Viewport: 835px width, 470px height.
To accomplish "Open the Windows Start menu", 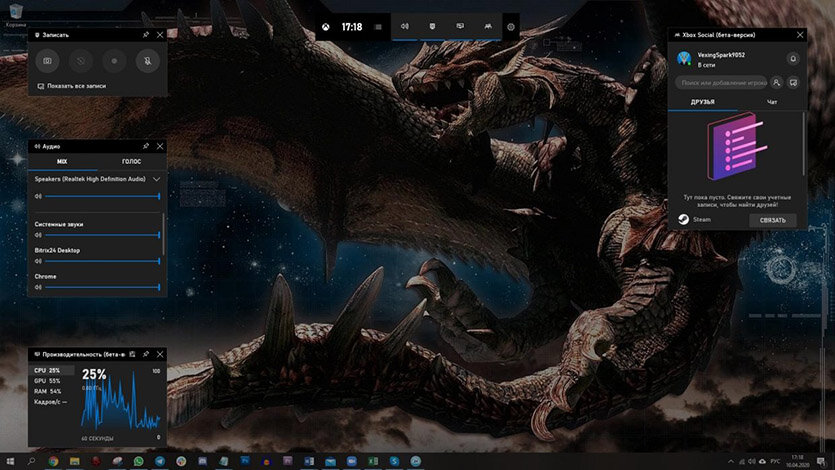I will pyautogui.click(x=10, y=461).
